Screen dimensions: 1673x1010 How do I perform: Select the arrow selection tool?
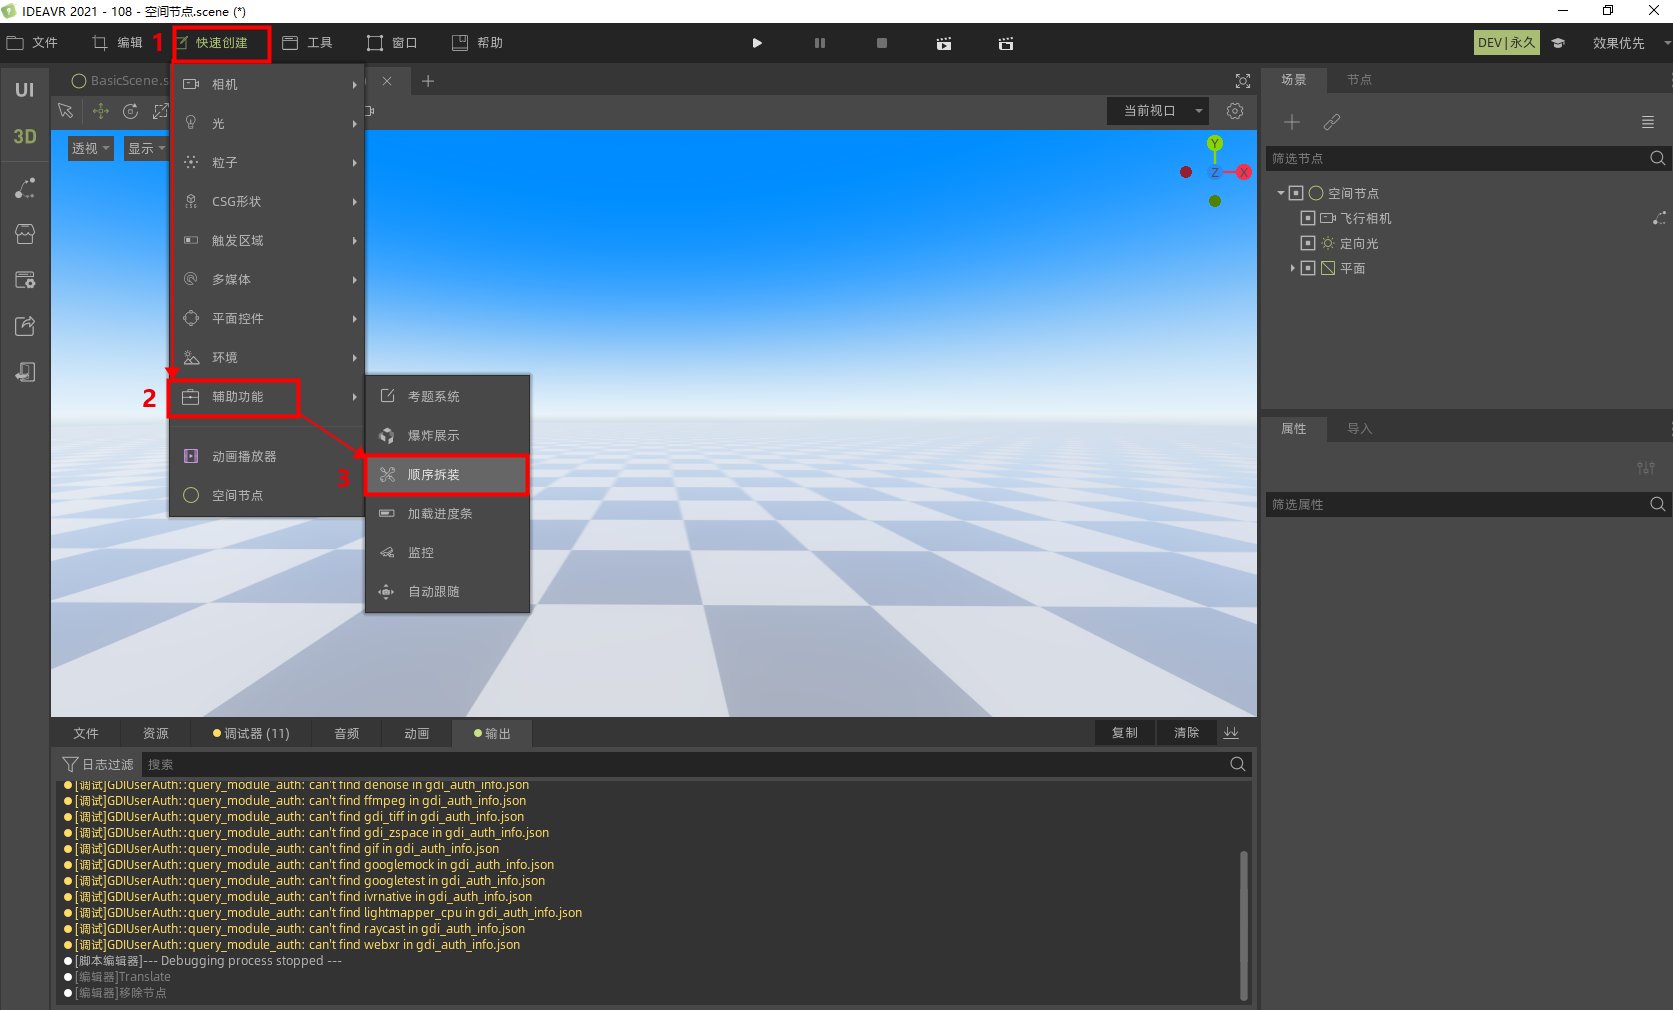[x=66, y=111]
